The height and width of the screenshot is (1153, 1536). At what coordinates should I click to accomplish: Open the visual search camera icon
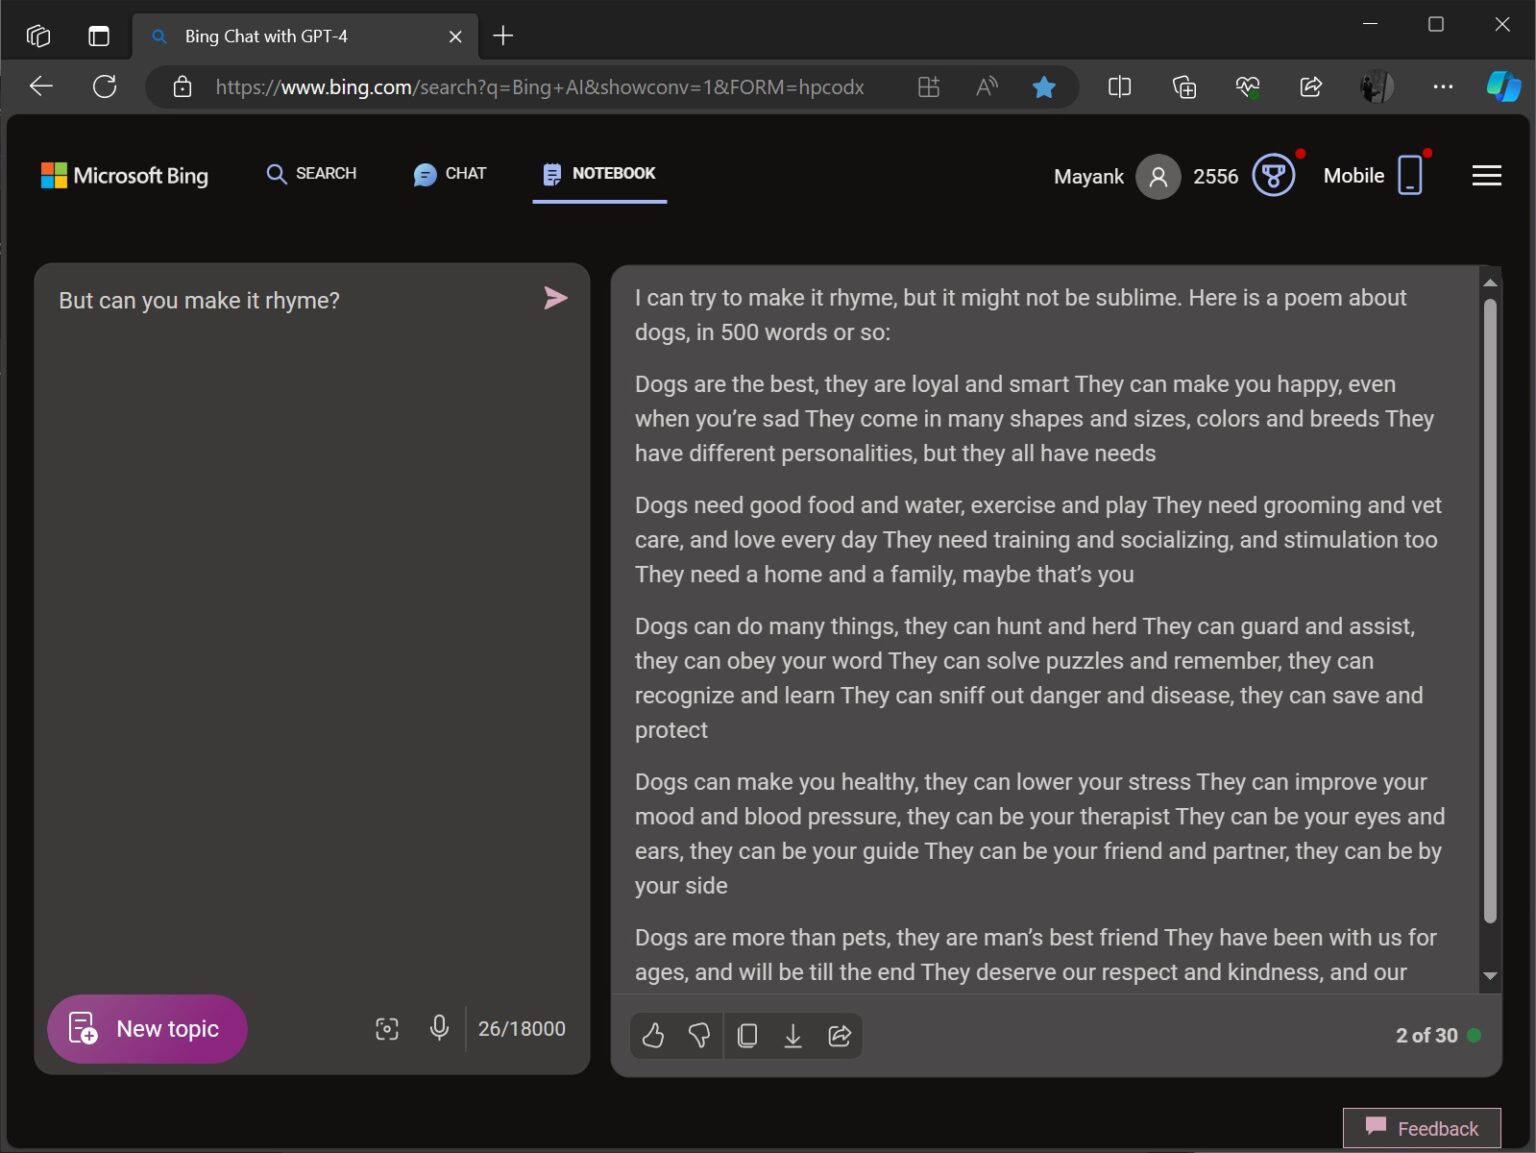[x=387, y=1028]
